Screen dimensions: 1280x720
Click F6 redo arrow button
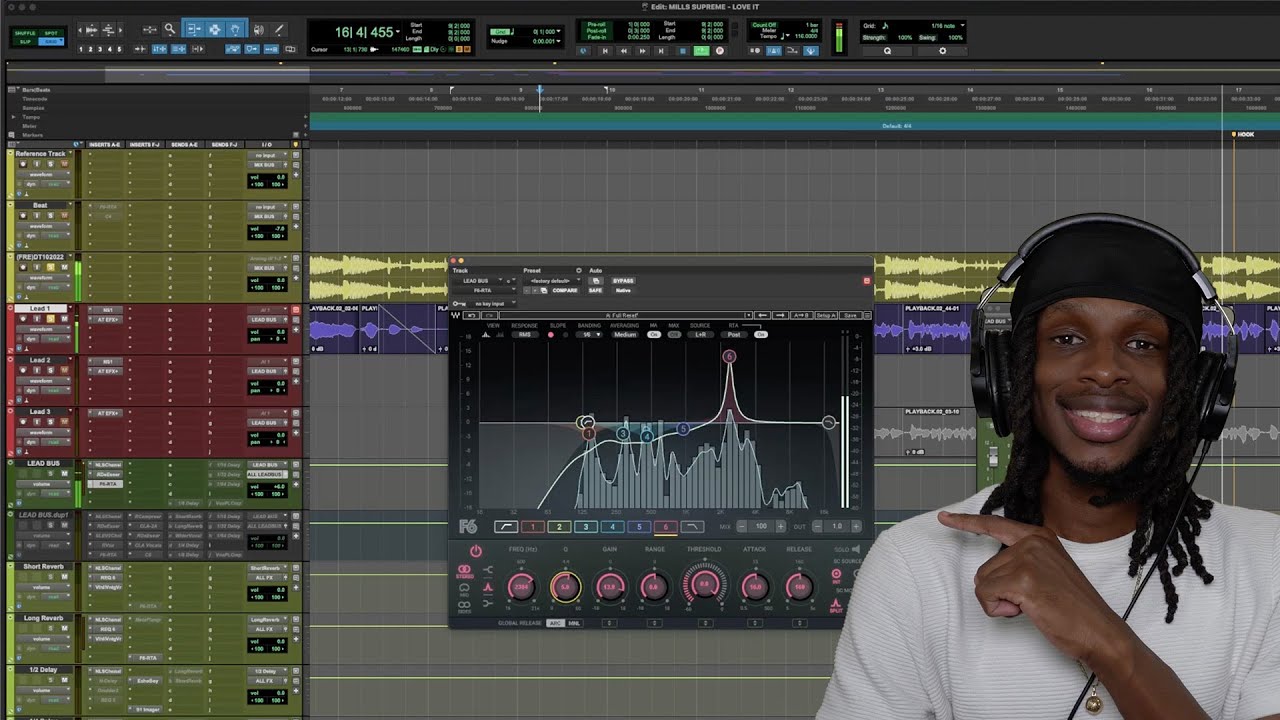pyautogui.click(x=489, y=315)
